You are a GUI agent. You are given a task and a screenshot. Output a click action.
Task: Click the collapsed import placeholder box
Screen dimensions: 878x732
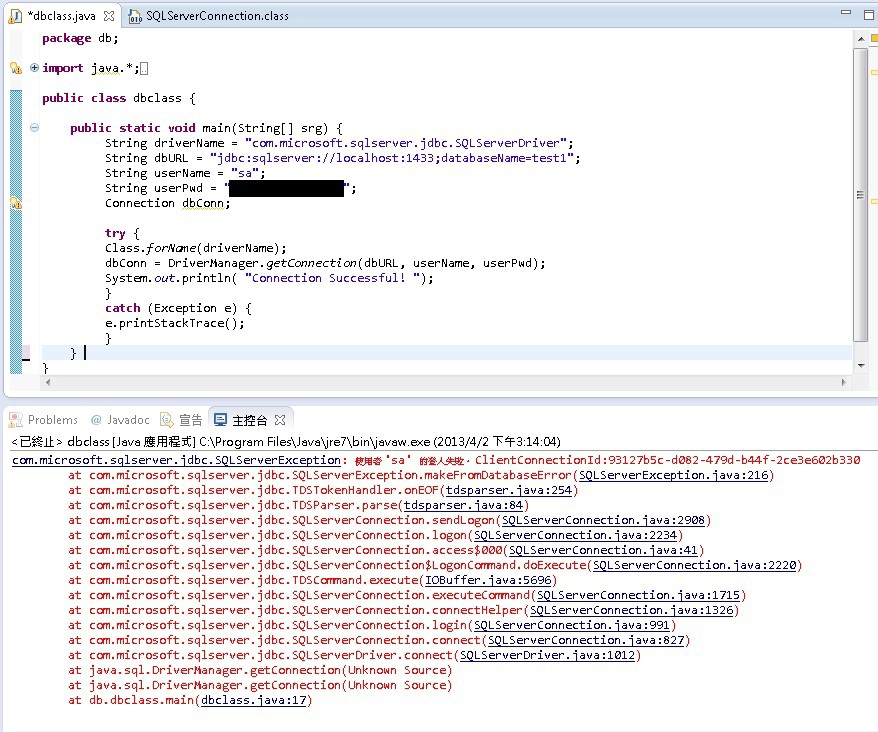click(144, 68)
